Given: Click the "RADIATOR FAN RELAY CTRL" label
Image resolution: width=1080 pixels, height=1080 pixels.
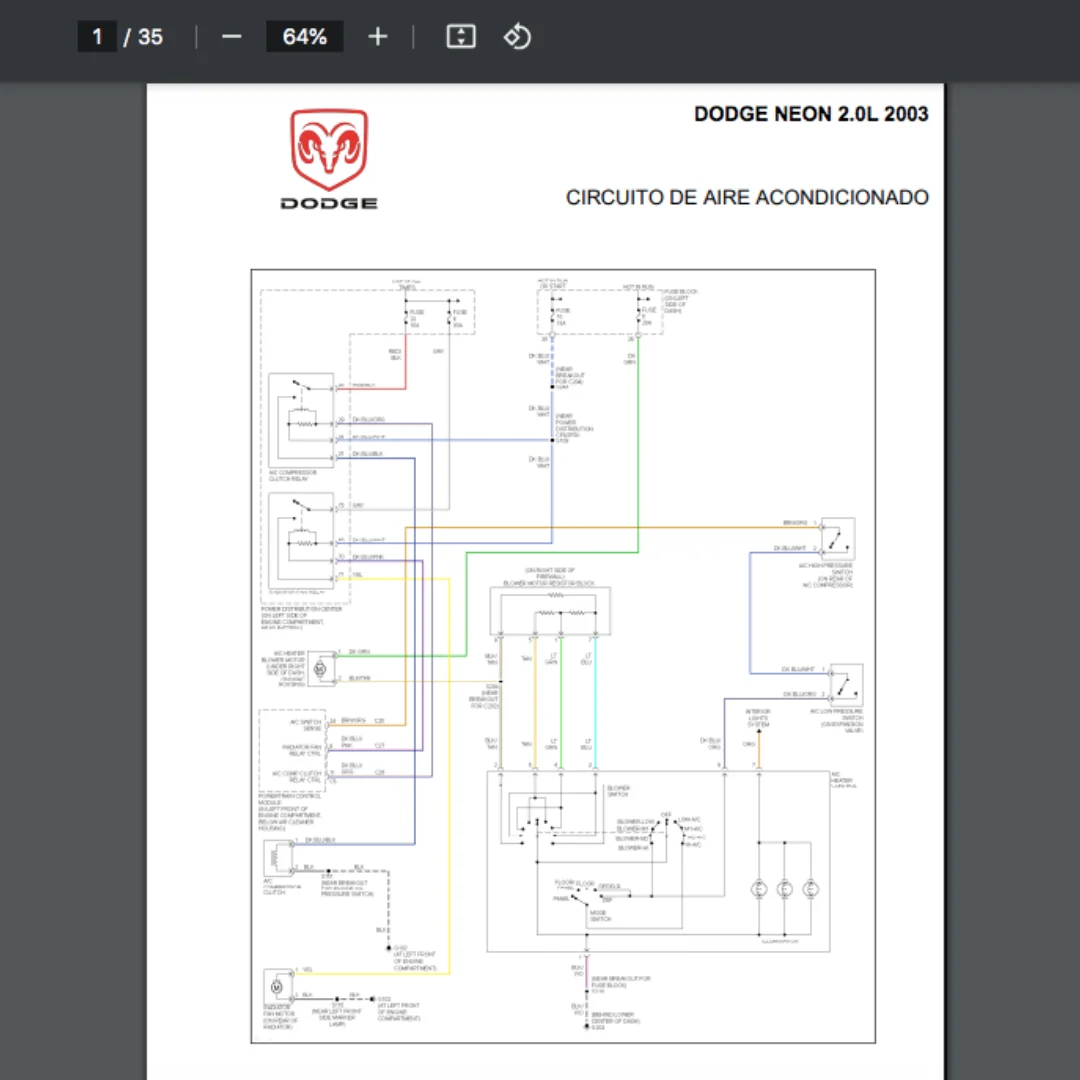Looking at the screenshot, I should (x=302, y=750).
